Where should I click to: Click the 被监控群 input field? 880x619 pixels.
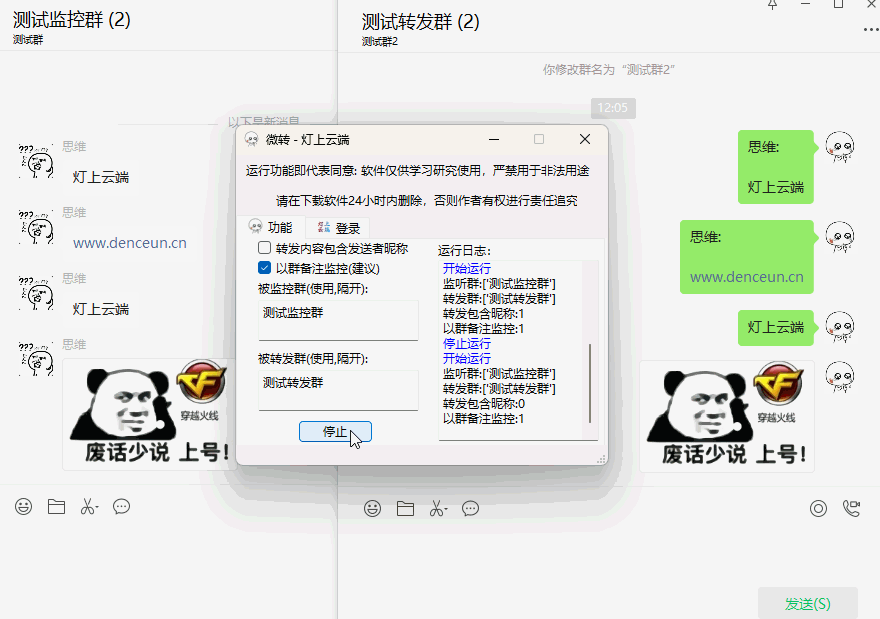pos(338,320)
